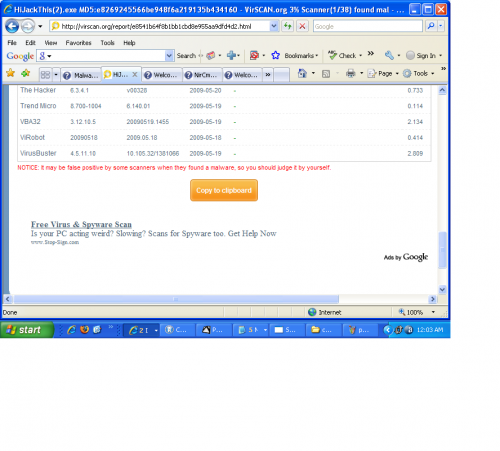Expand hidden system tray icons arrow

387,330
